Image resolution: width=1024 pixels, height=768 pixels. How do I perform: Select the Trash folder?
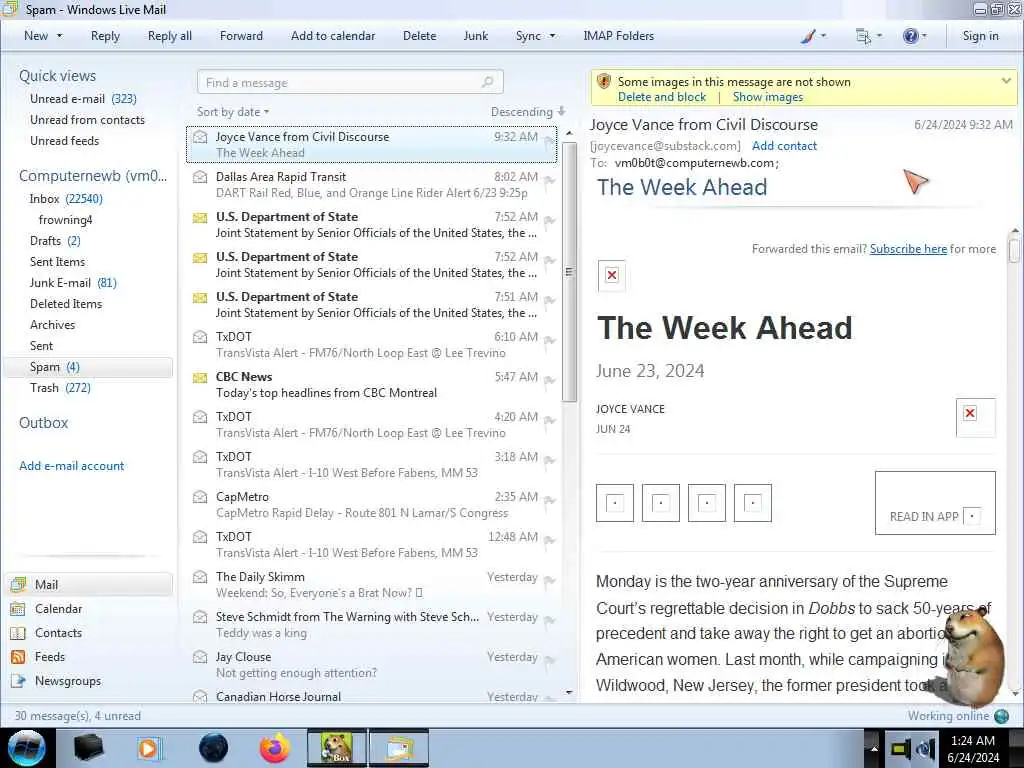click(60, 388)
